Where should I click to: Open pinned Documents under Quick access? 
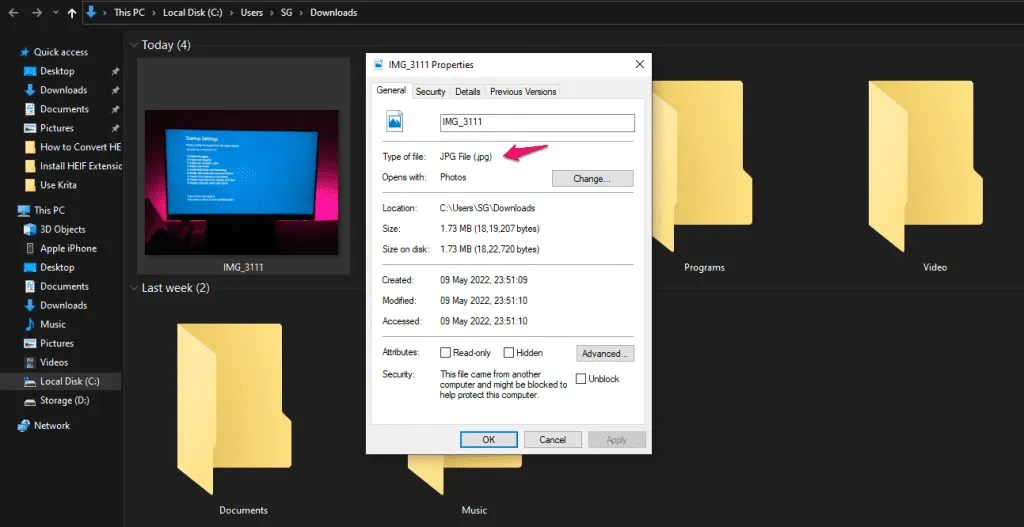point(64,109)
